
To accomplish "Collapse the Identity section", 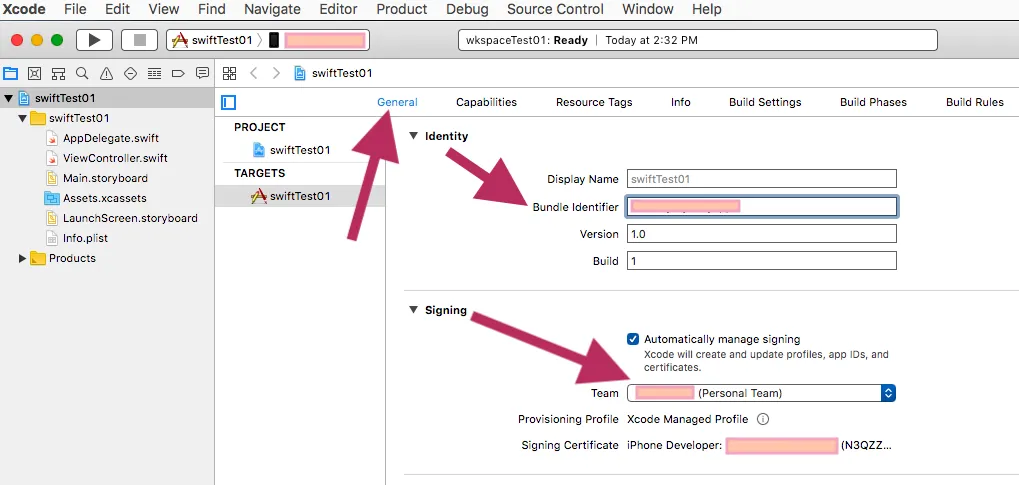I will tap(413, 136).
